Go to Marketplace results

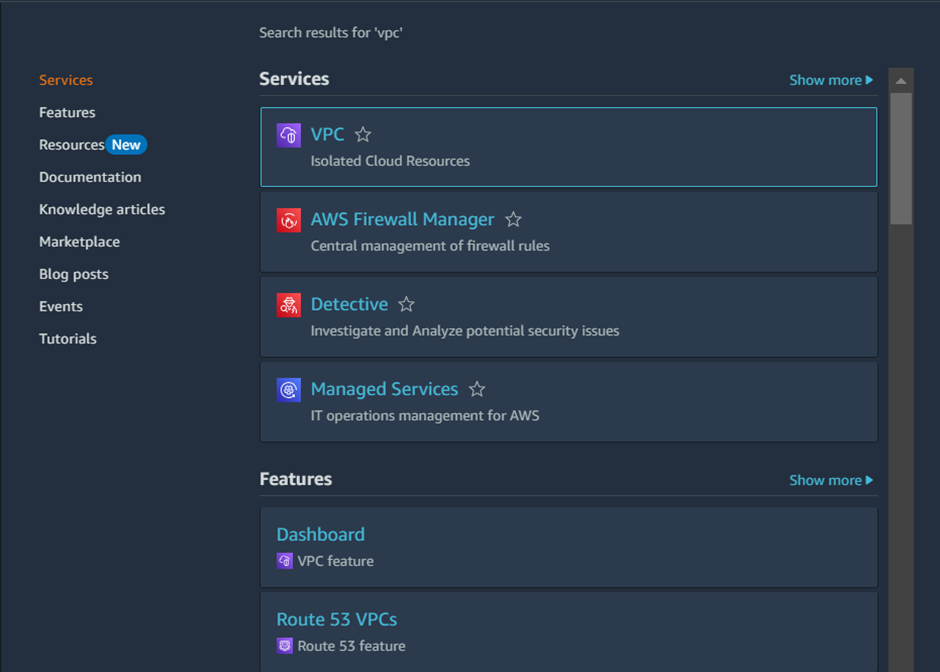coord(79,242)
